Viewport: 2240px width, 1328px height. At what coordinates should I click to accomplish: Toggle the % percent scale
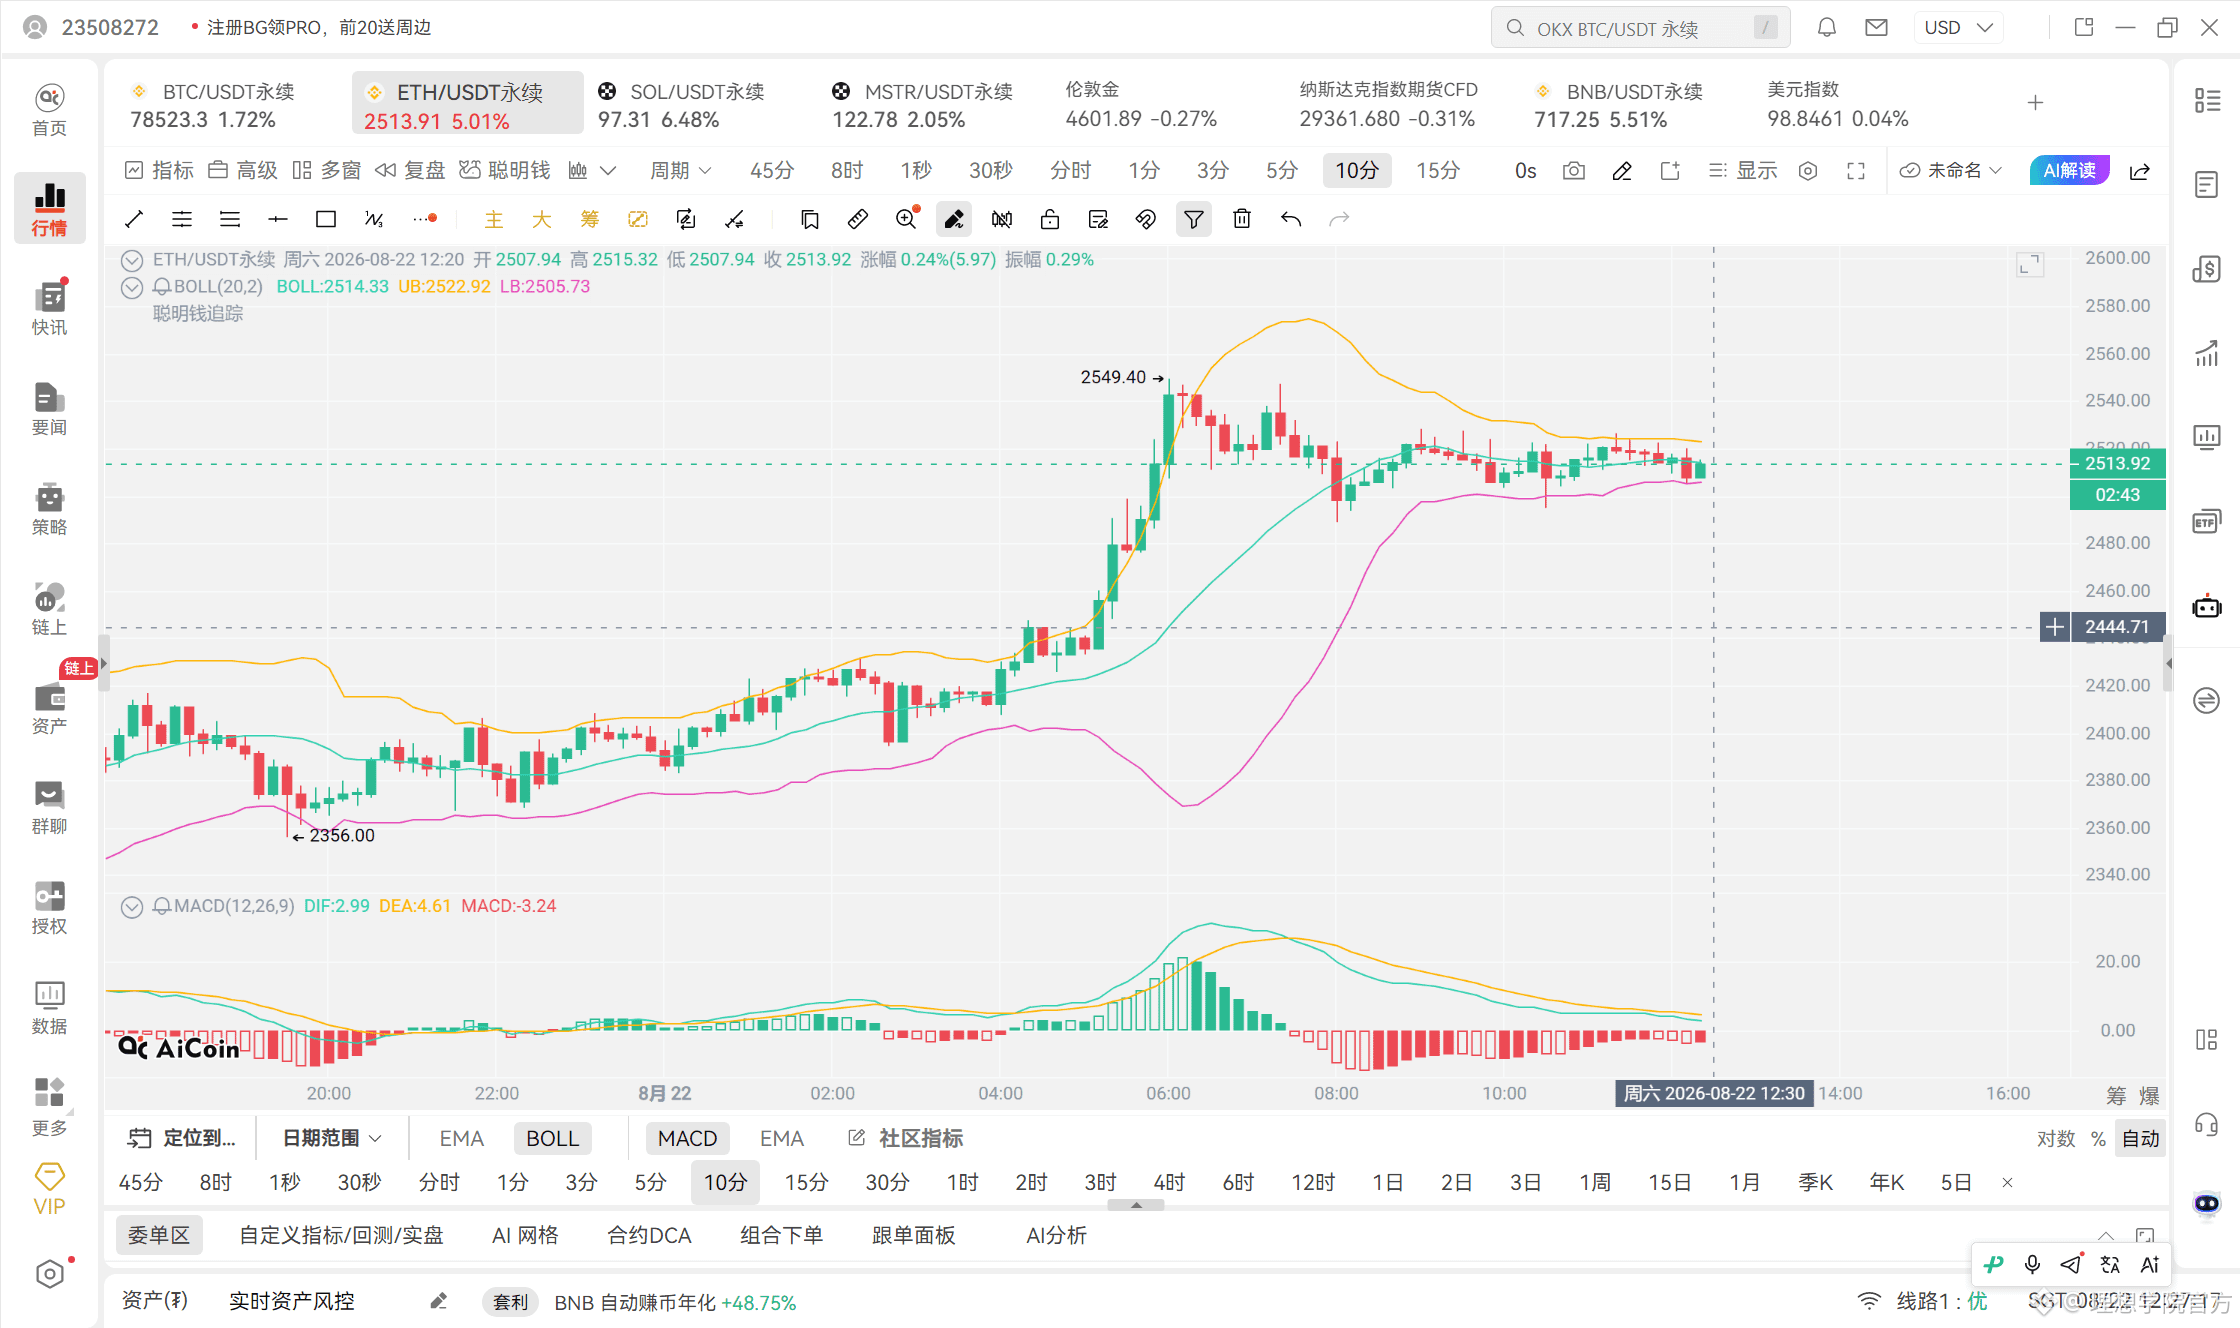[2098, 1138]
